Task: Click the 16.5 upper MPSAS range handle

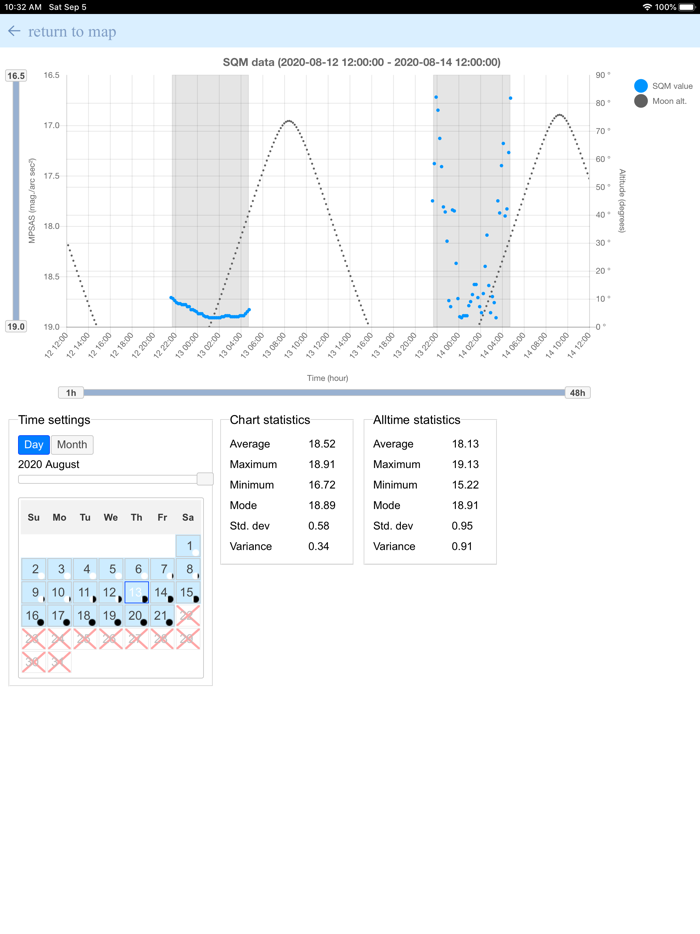Action: tap(16, 76)
